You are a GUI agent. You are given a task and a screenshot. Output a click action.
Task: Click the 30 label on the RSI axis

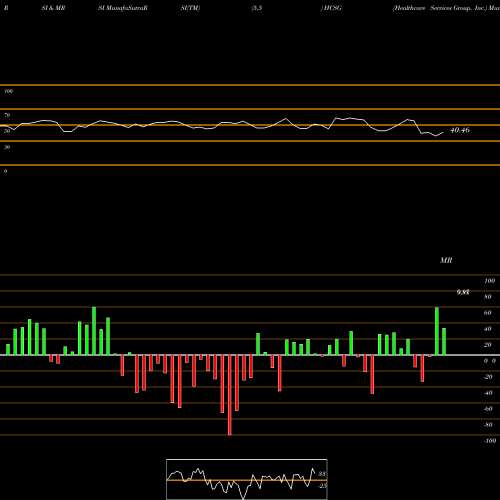(x=7, y=147)
